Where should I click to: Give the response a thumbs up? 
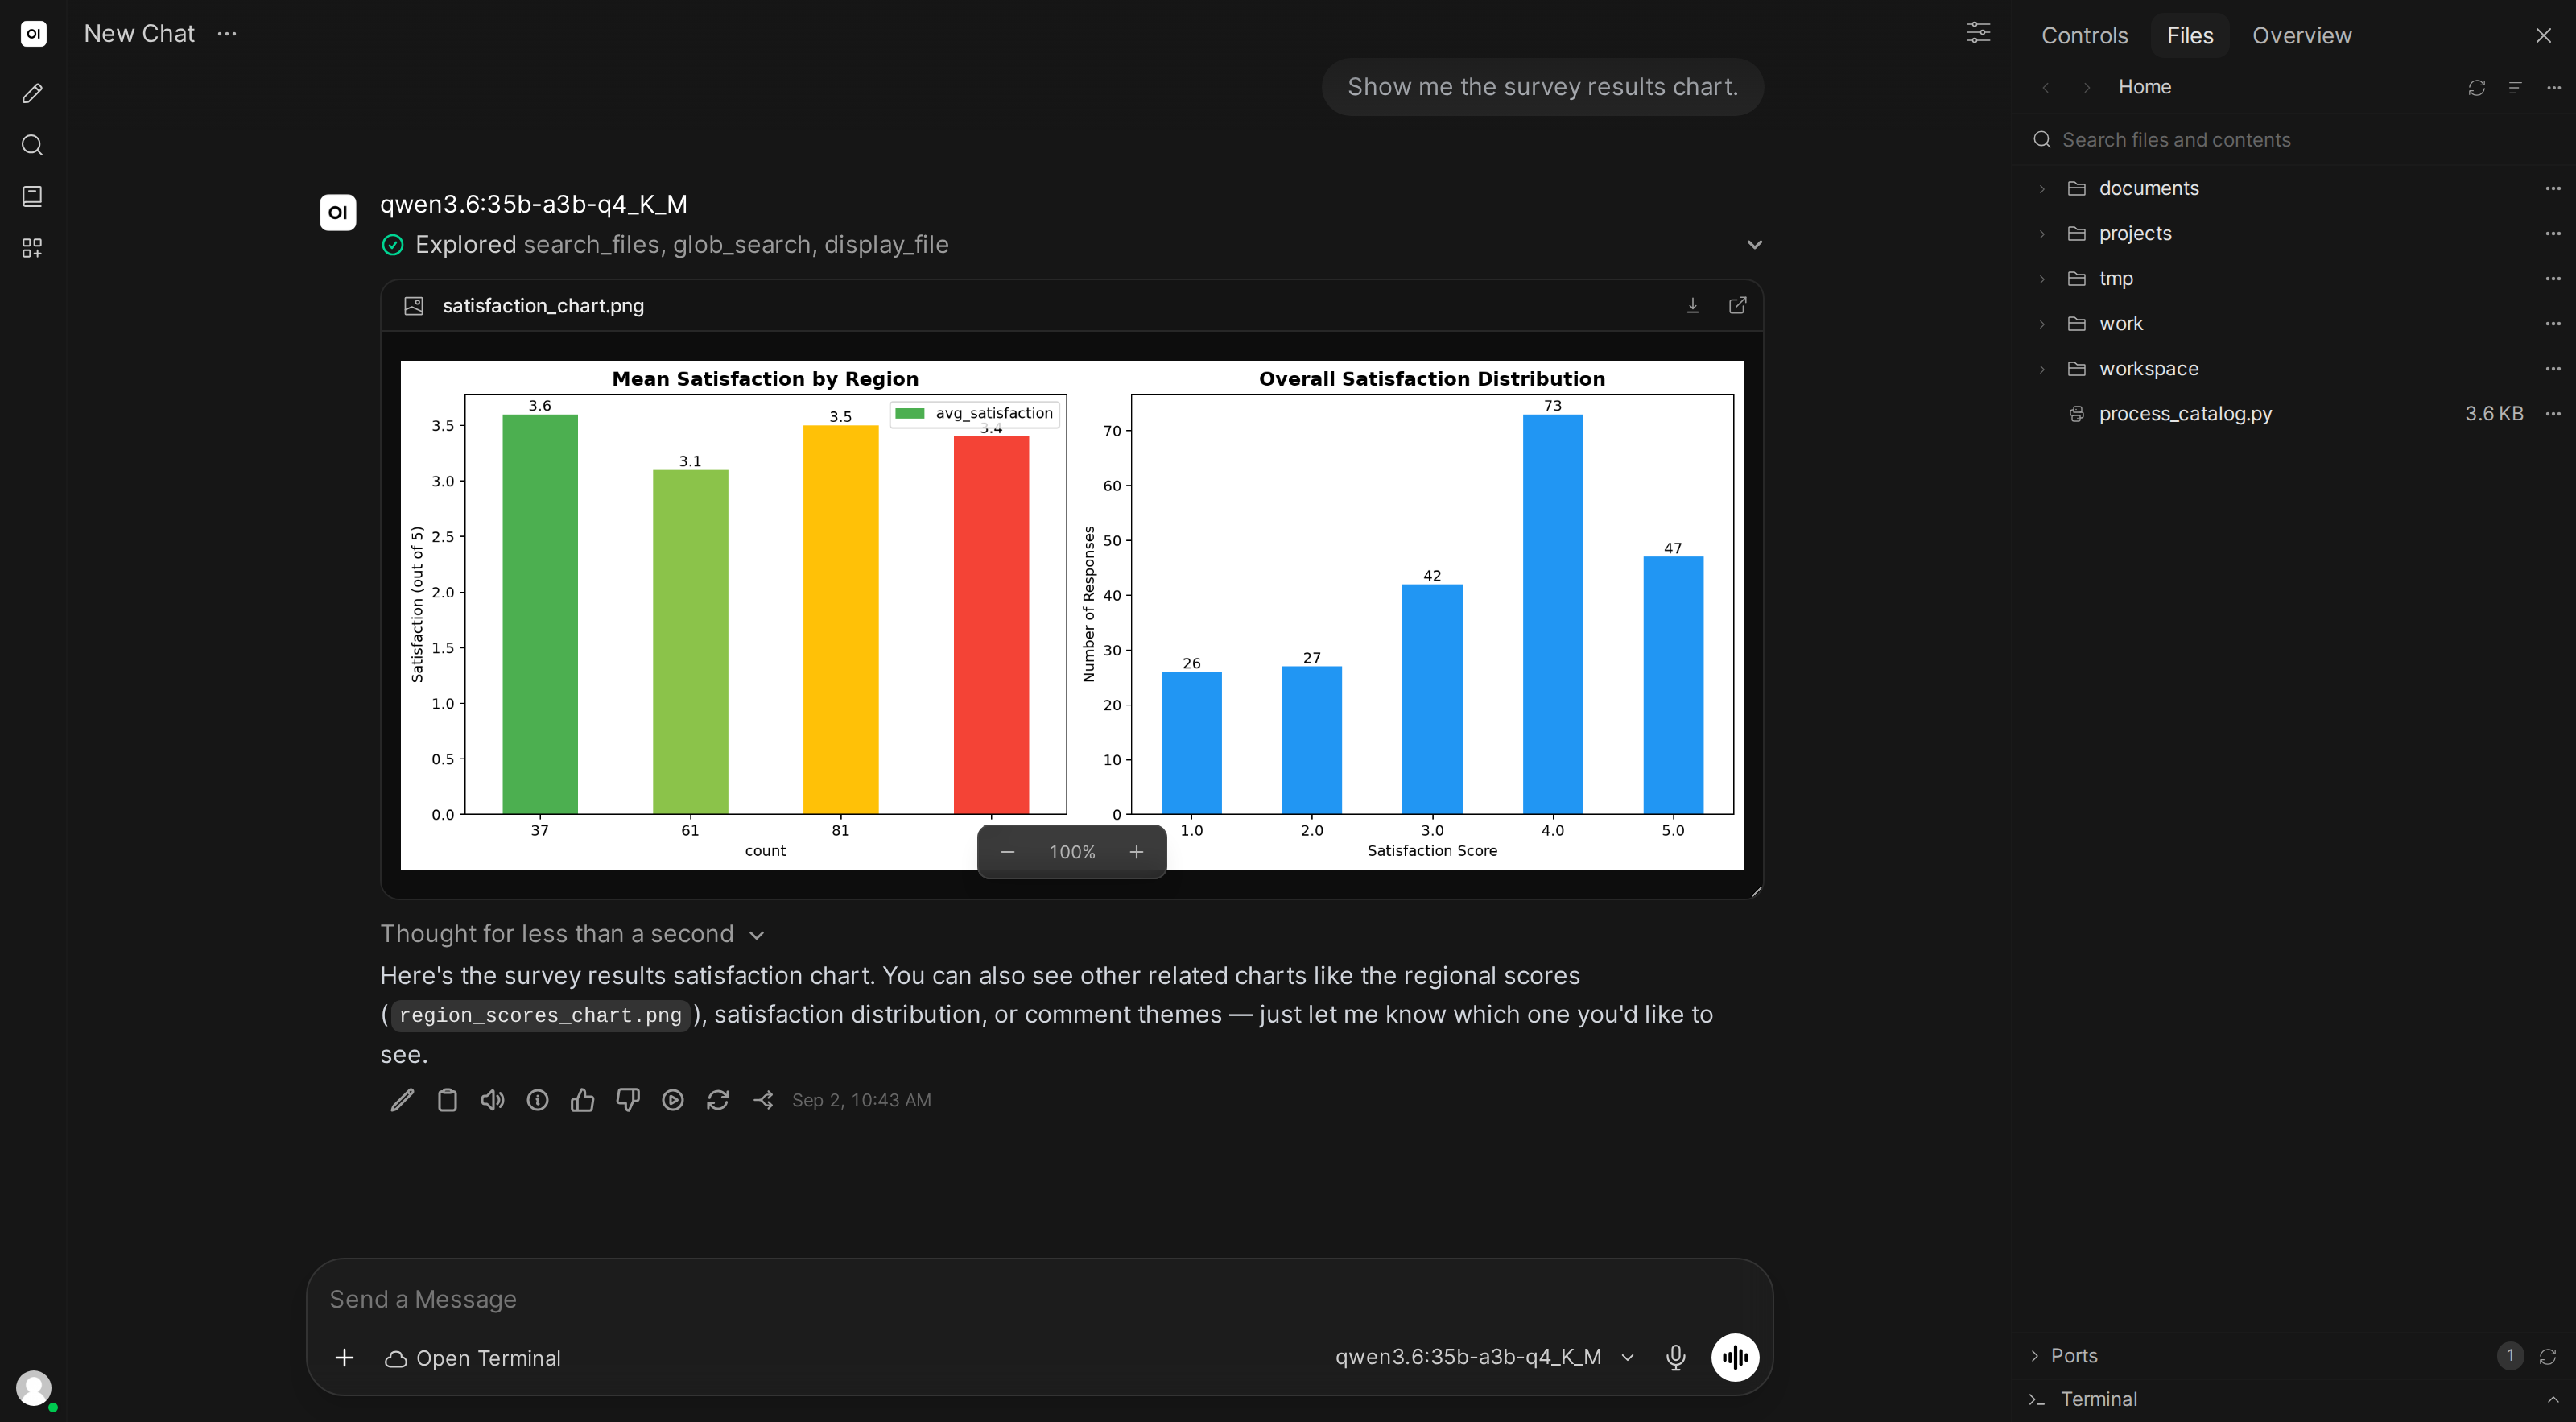tap(582, 1100)
